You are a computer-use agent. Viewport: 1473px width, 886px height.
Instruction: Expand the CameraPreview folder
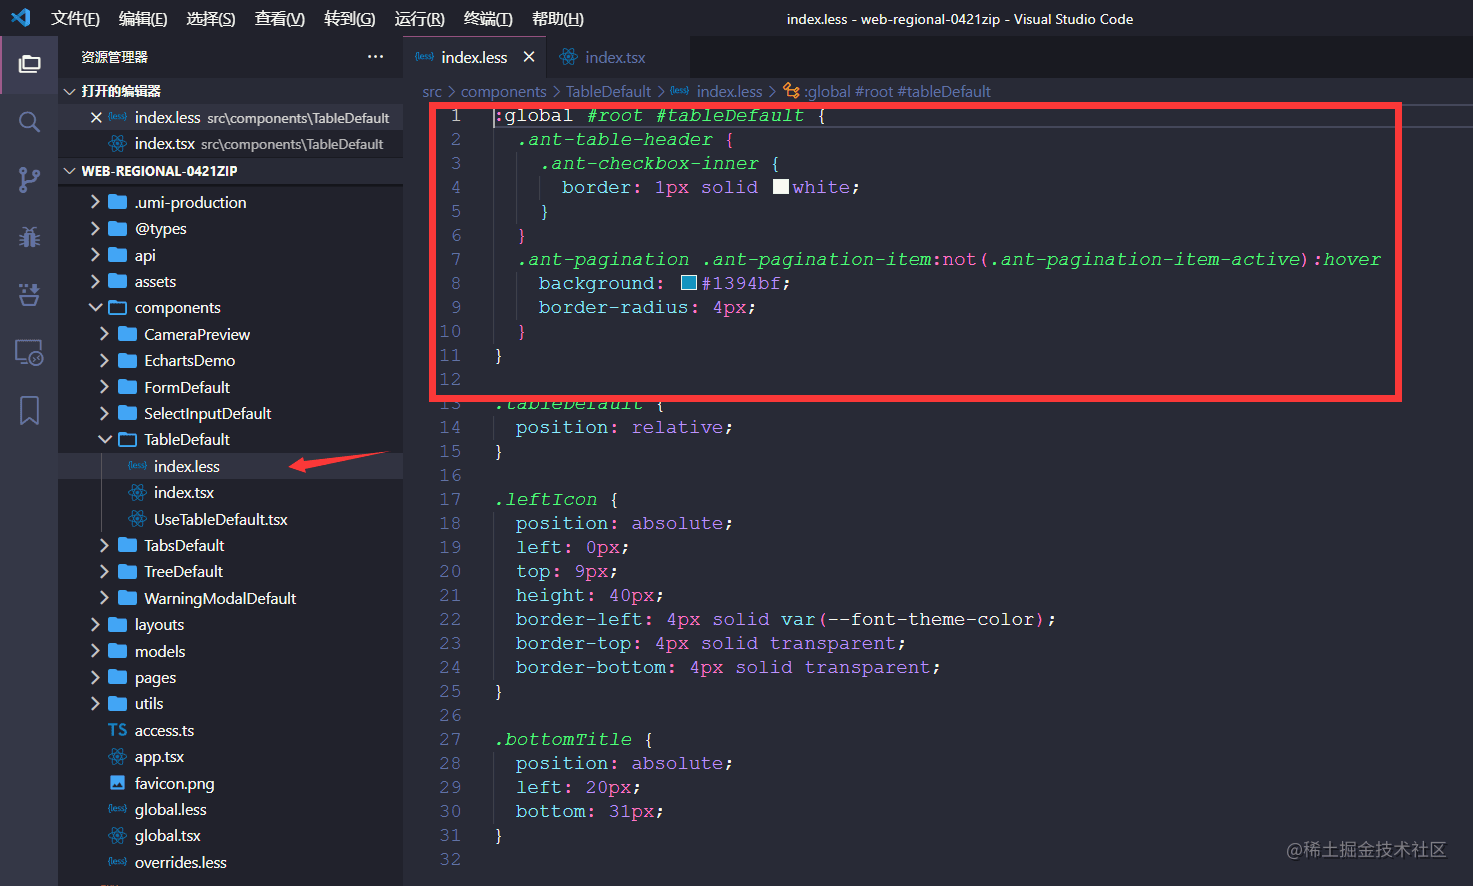point(105,334)
